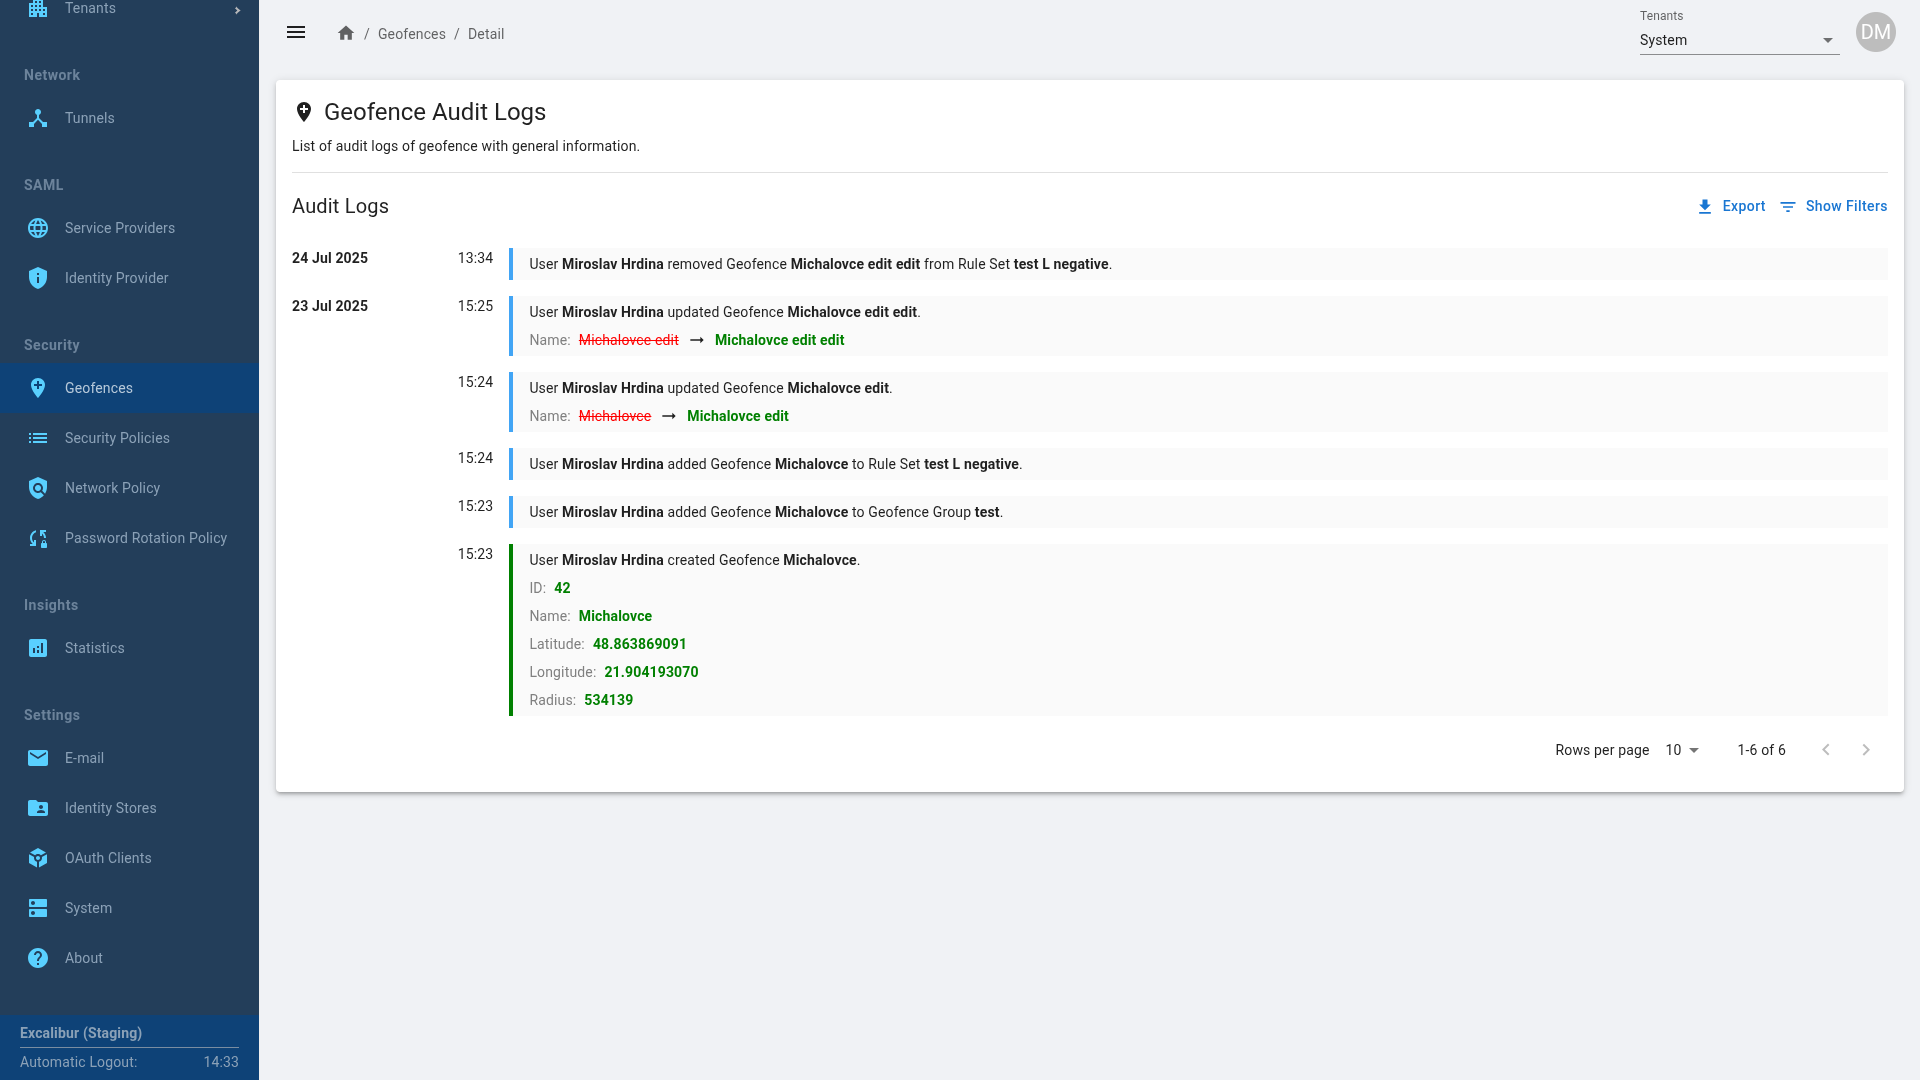
Task: Open Identity Stores in the sidebar
Action: [x=110, y=808]
